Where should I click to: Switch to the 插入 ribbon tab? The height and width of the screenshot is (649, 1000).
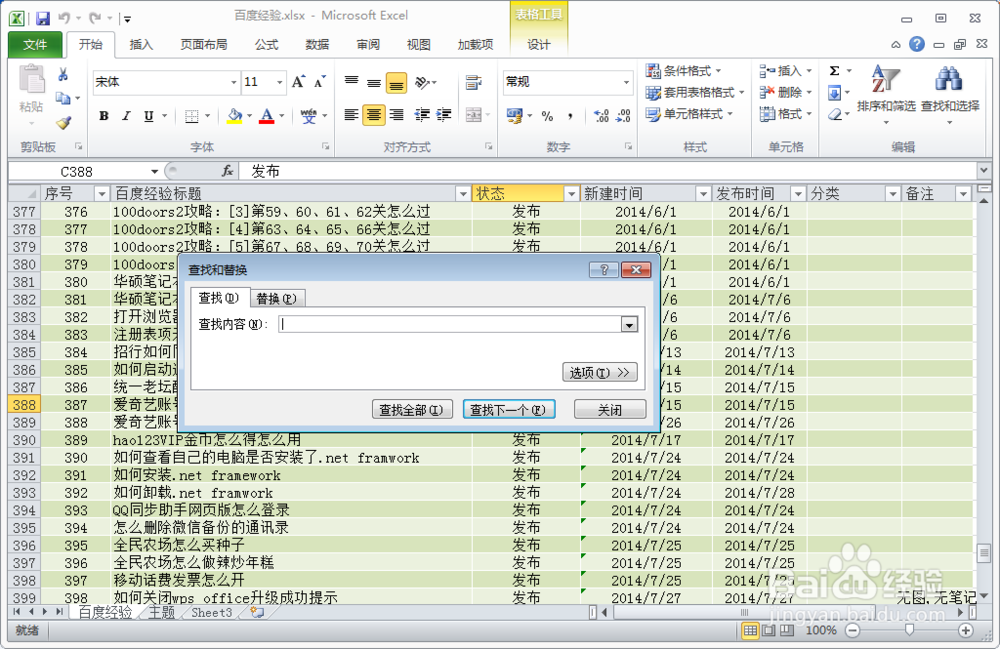pyautogui.click(x=141, y=45)
